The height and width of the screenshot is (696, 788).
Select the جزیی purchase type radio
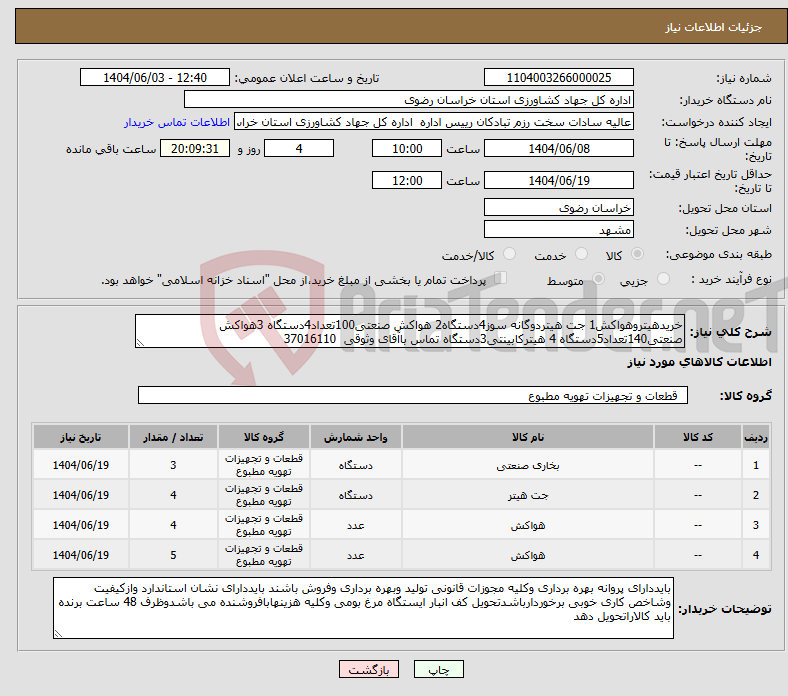pos(663,278)
